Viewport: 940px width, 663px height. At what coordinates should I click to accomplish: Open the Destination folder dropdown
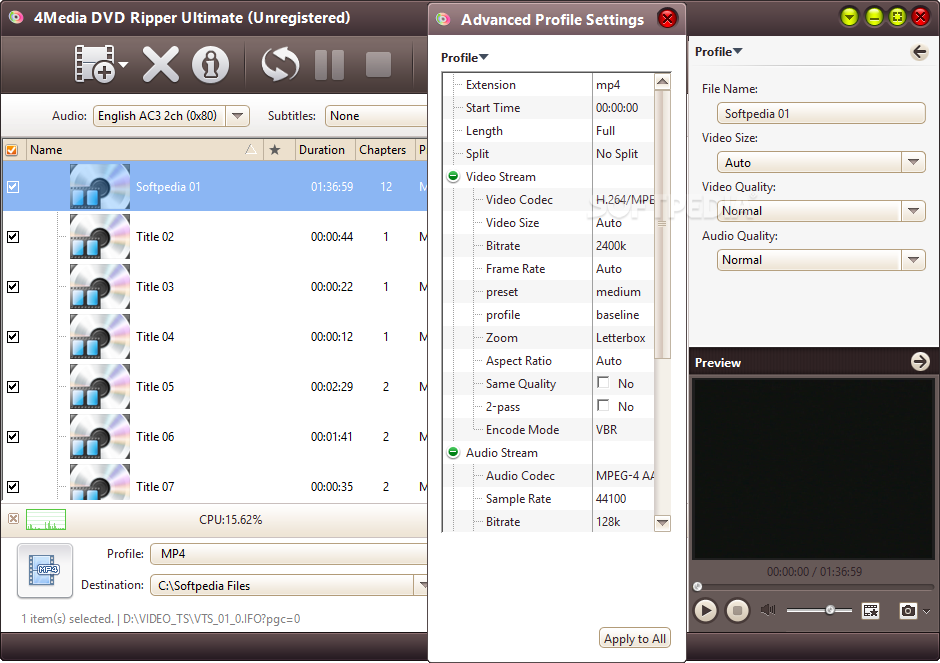click(422, 585)
